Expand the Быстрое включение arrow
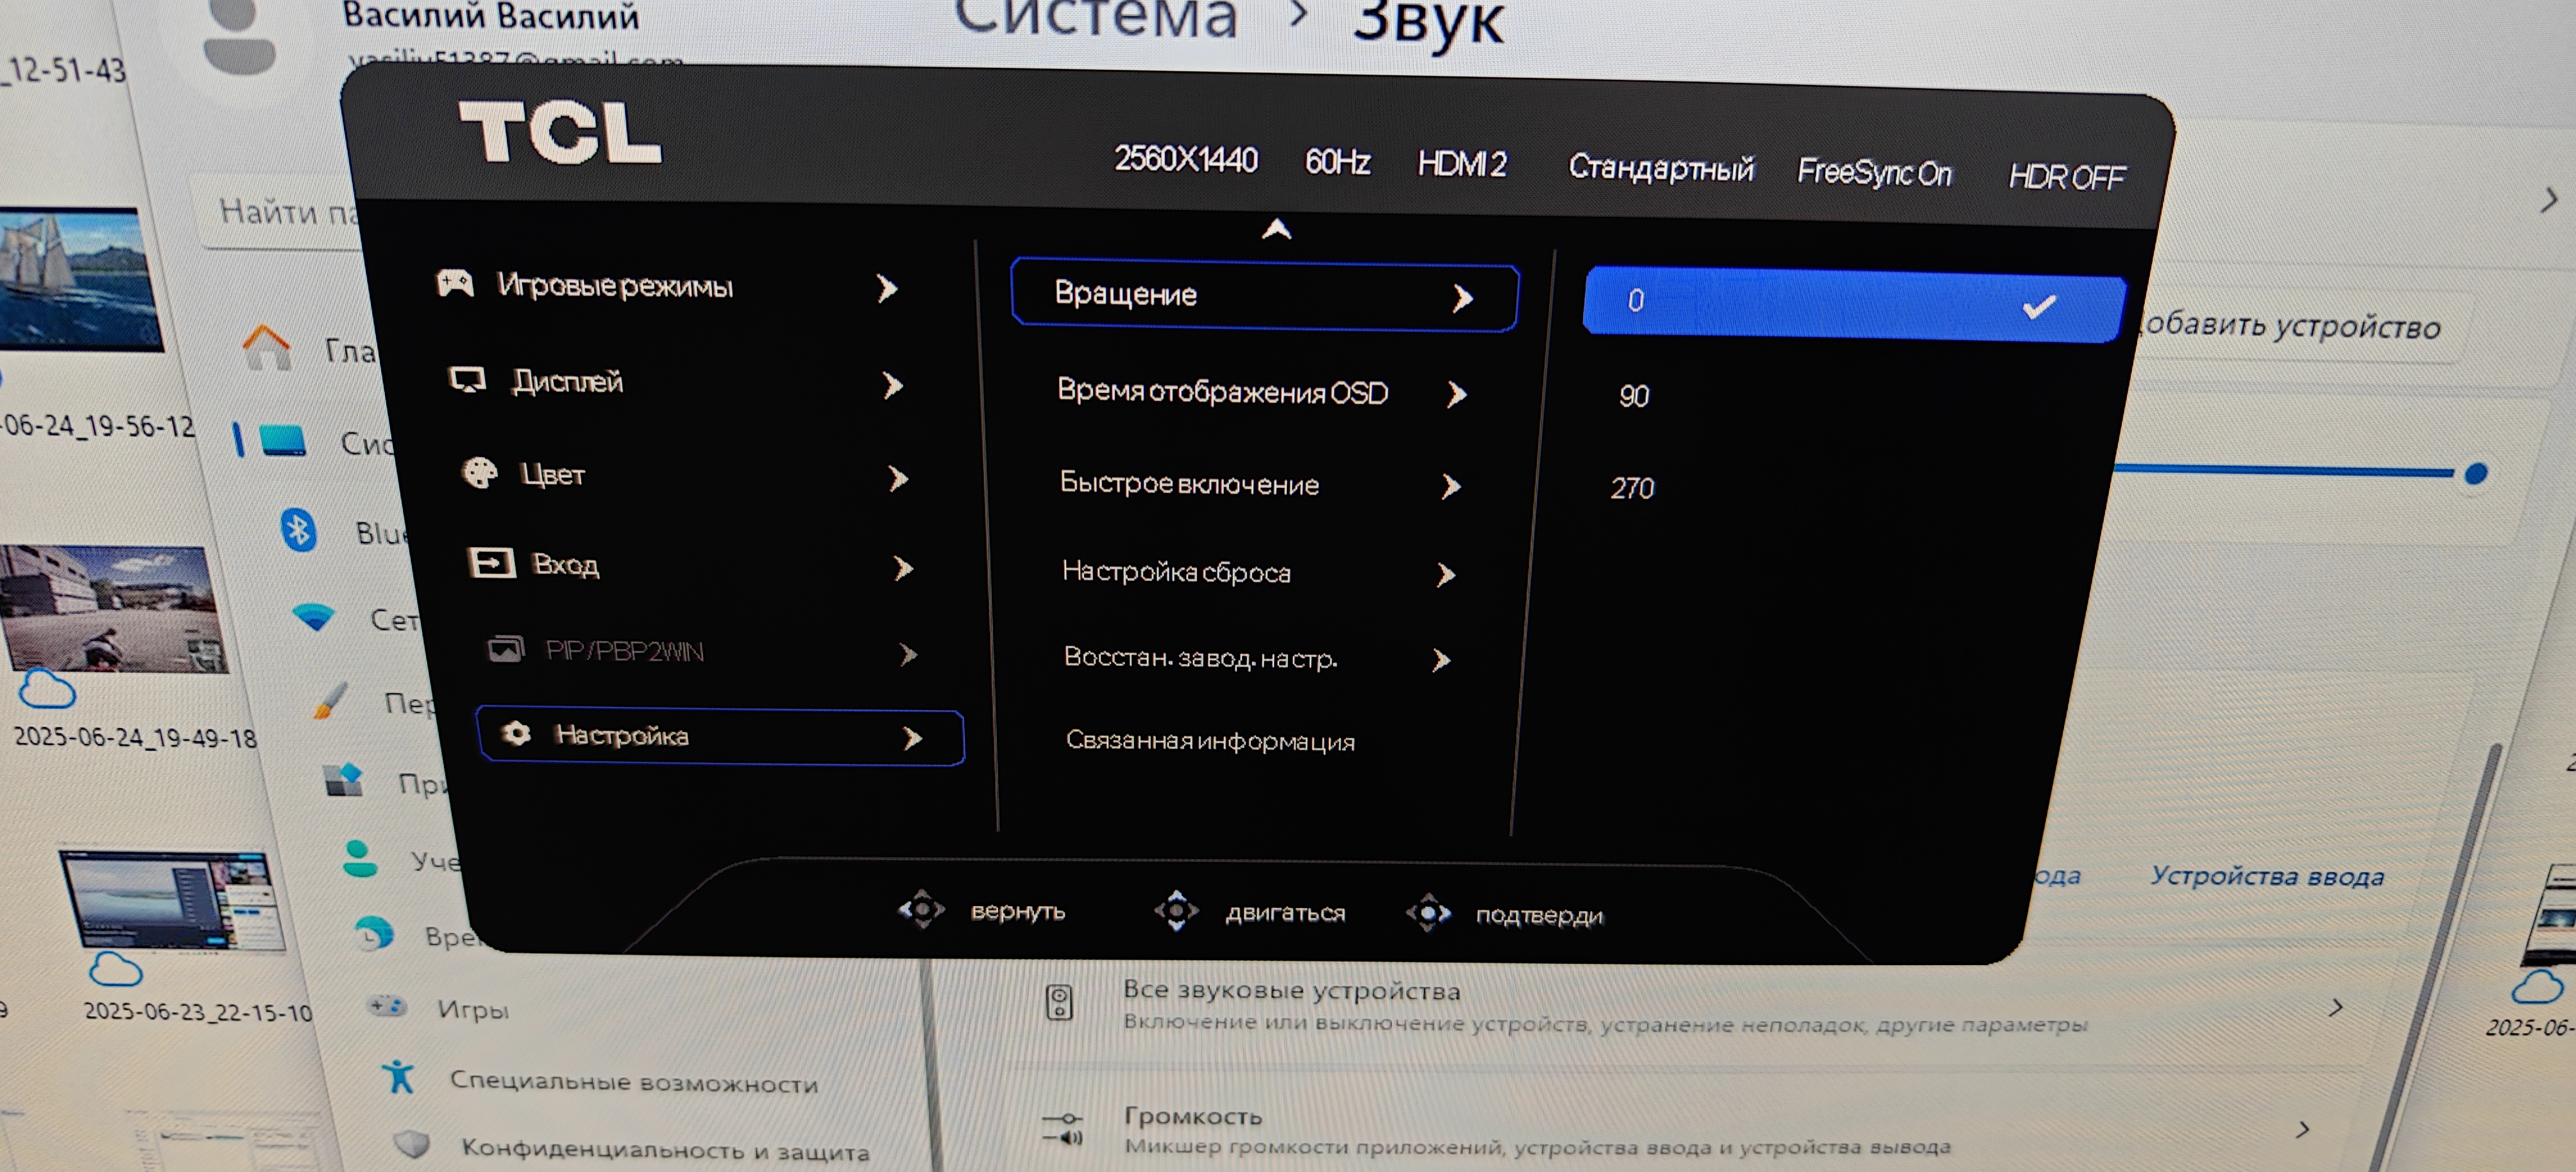The height and width of the screenshot is (1172, 2576). click(1451, 486)
